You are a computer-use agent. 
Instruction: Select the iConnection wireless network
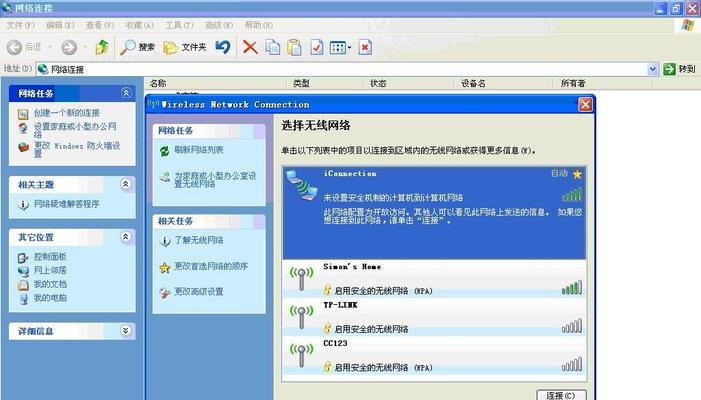(x=434, y=214)
